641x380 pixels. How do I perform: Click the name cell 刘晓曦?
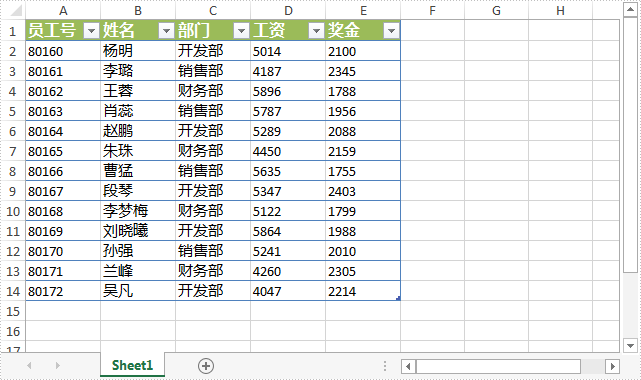coord(138,231)
